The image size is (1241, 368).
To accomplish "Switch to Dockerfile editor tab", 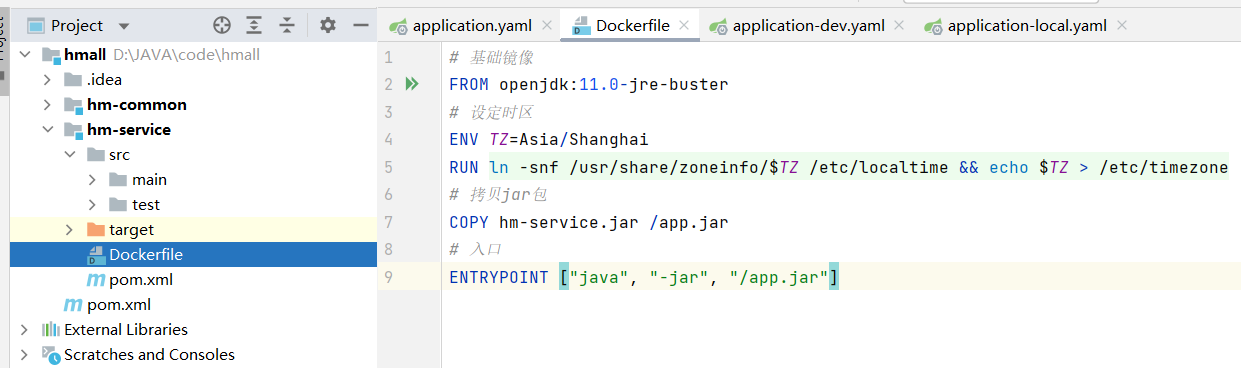I will (633, 26).
